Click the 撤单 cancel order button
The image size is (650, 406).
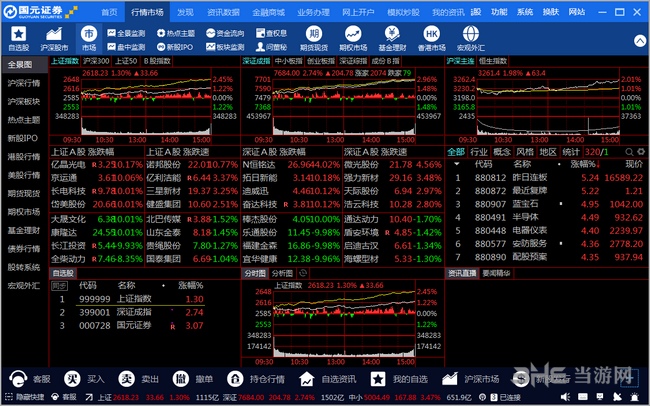193,379
